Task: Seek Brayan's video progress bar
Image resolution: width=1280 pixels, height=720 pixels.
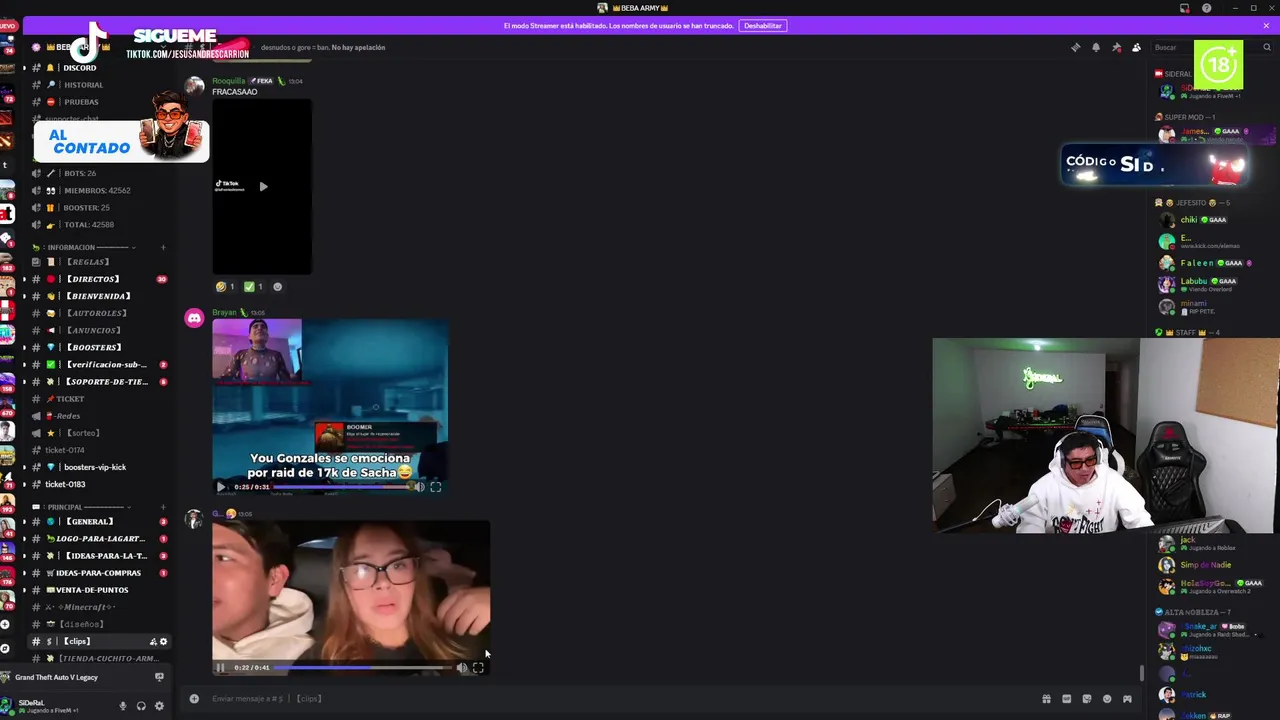Action: (x=343, y=487)
